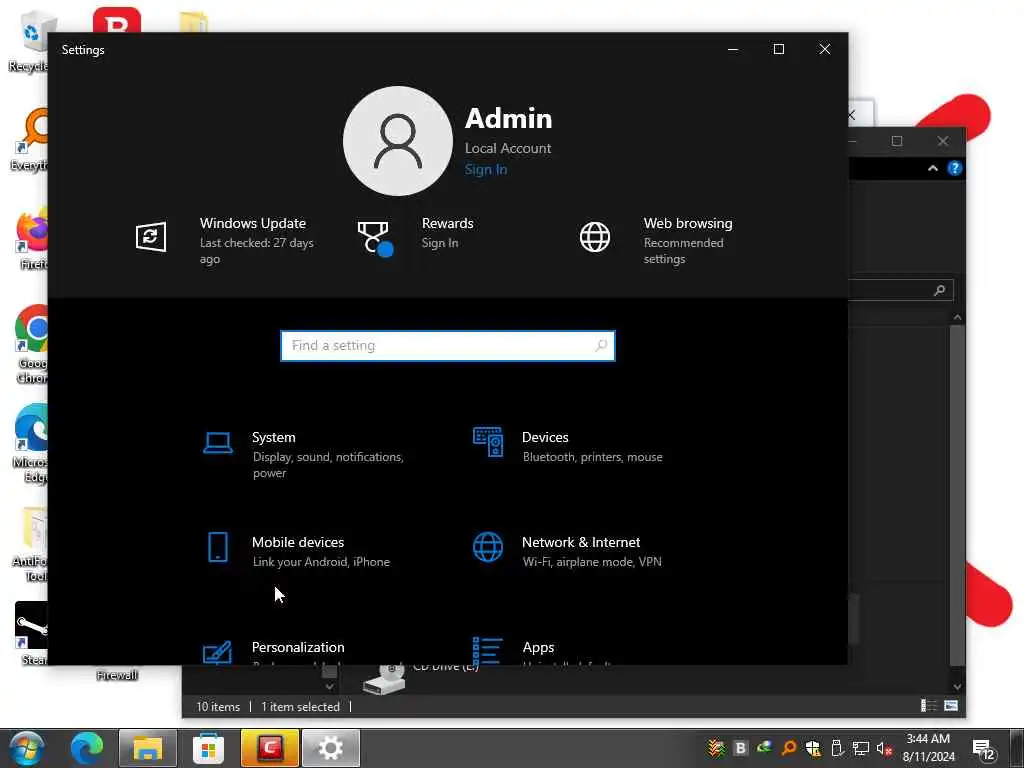Screen dimensions: 1024x768
Task: Close the Explorer window behind Settings
Action: 942,141
